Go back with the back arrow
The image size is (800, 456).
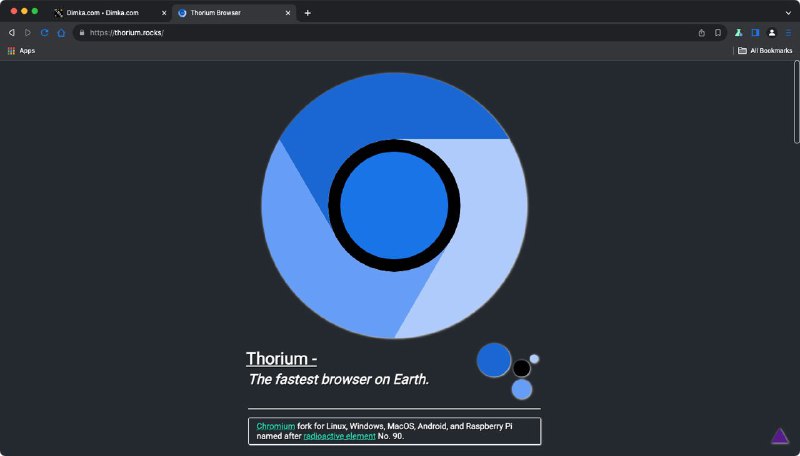[11, 33]
